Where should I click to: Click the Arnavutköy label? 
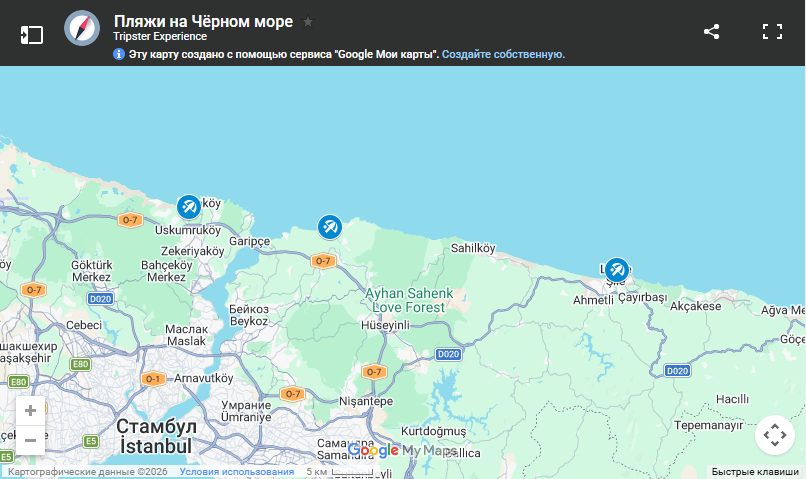204,378
